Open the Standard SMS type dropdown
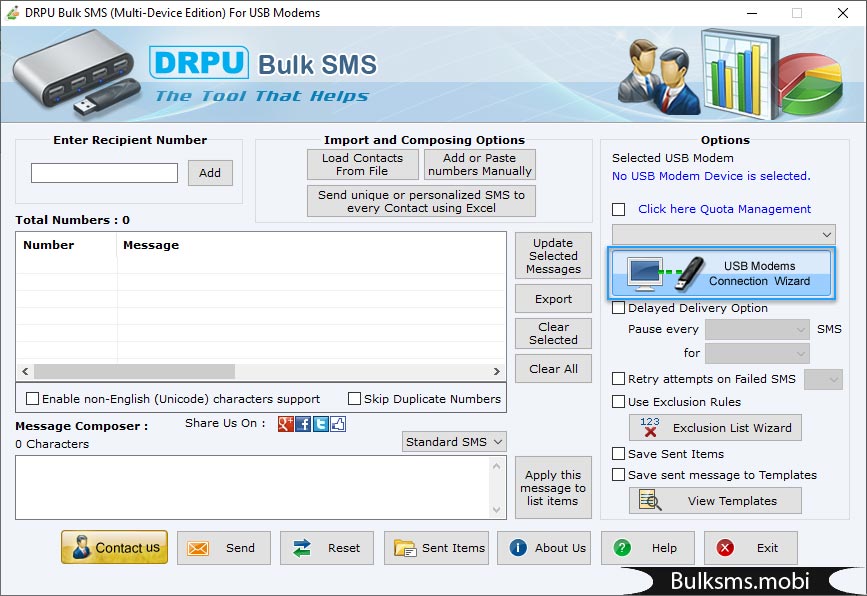The width and height of the screenshot is (867, 596). pos(454,442)
